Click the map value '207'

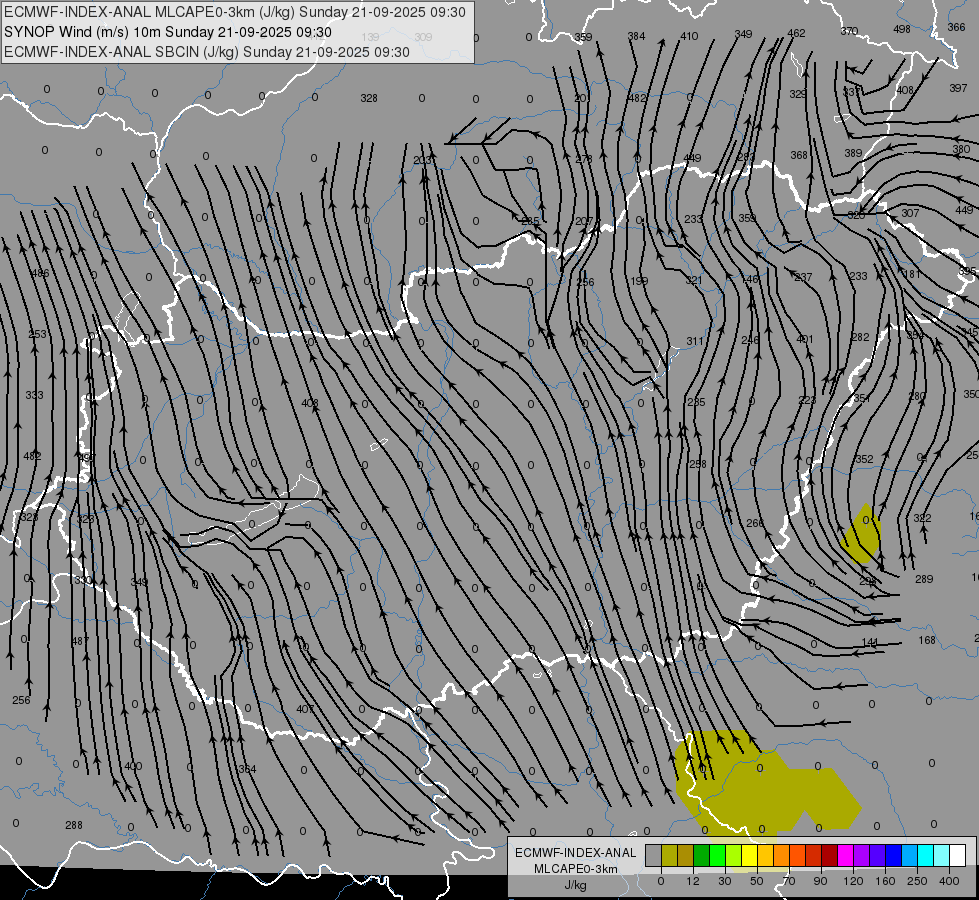[584, 221]
